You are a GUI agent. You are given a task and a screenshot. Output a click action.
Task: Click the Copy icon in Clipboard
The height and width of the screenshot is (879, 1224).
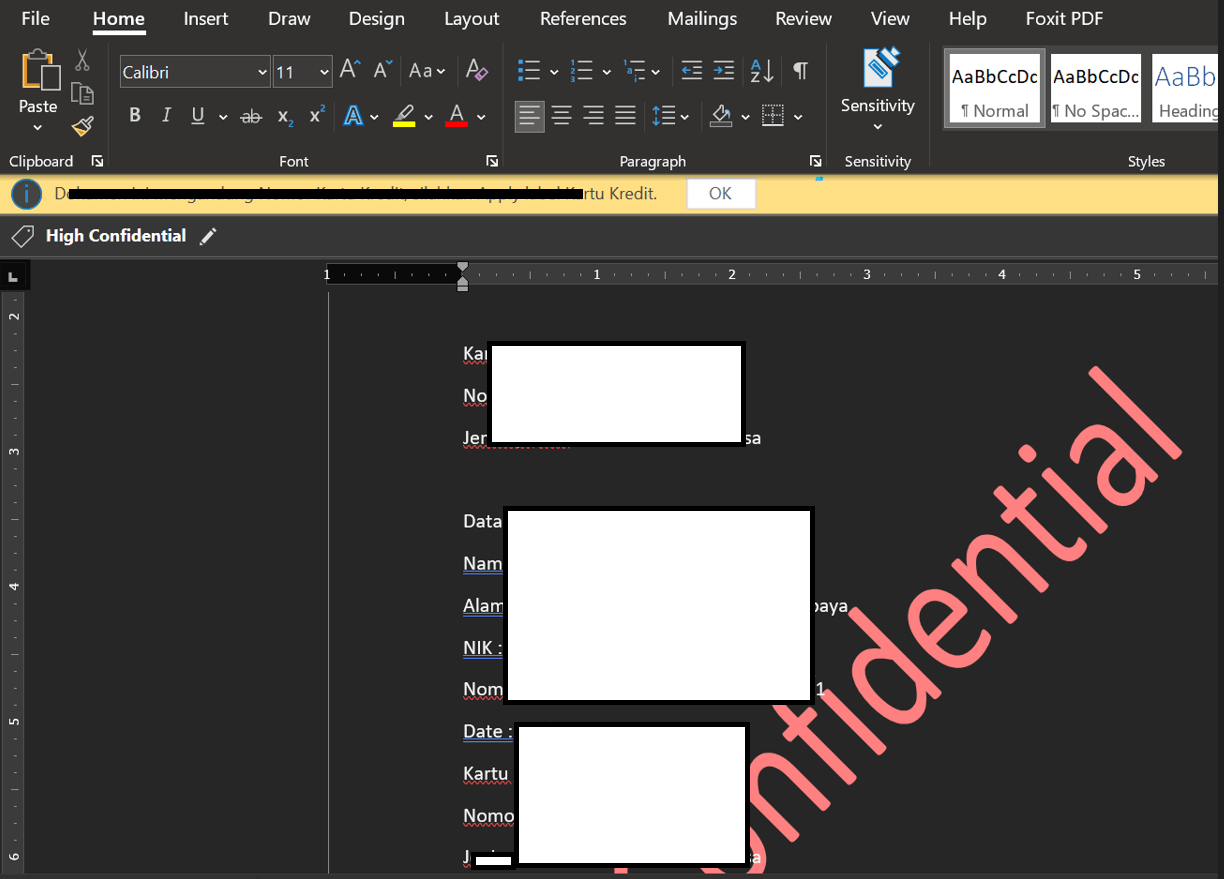coord(82,94)
